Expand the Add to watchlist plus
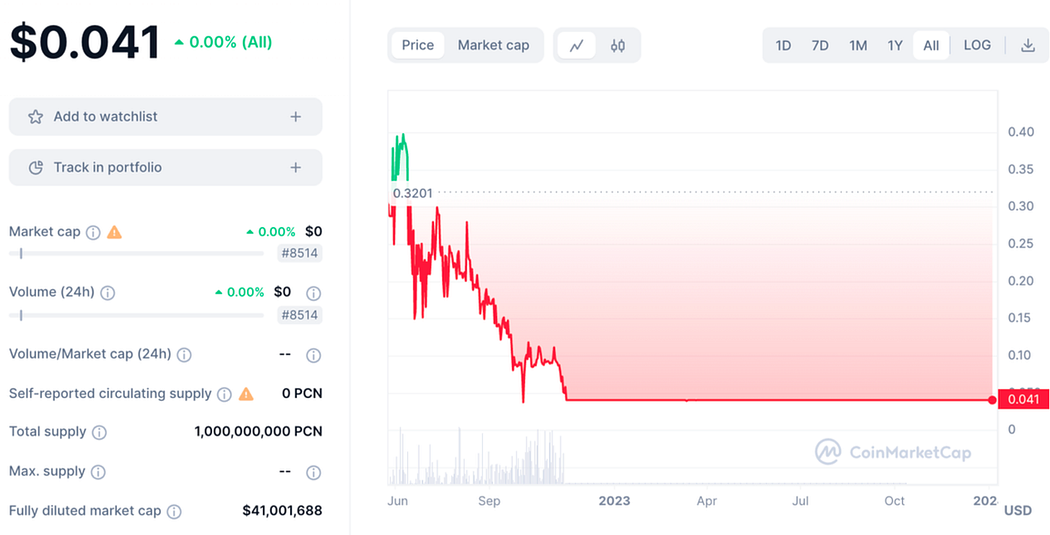Screen dimensions: 1050x535 [295, 117]
